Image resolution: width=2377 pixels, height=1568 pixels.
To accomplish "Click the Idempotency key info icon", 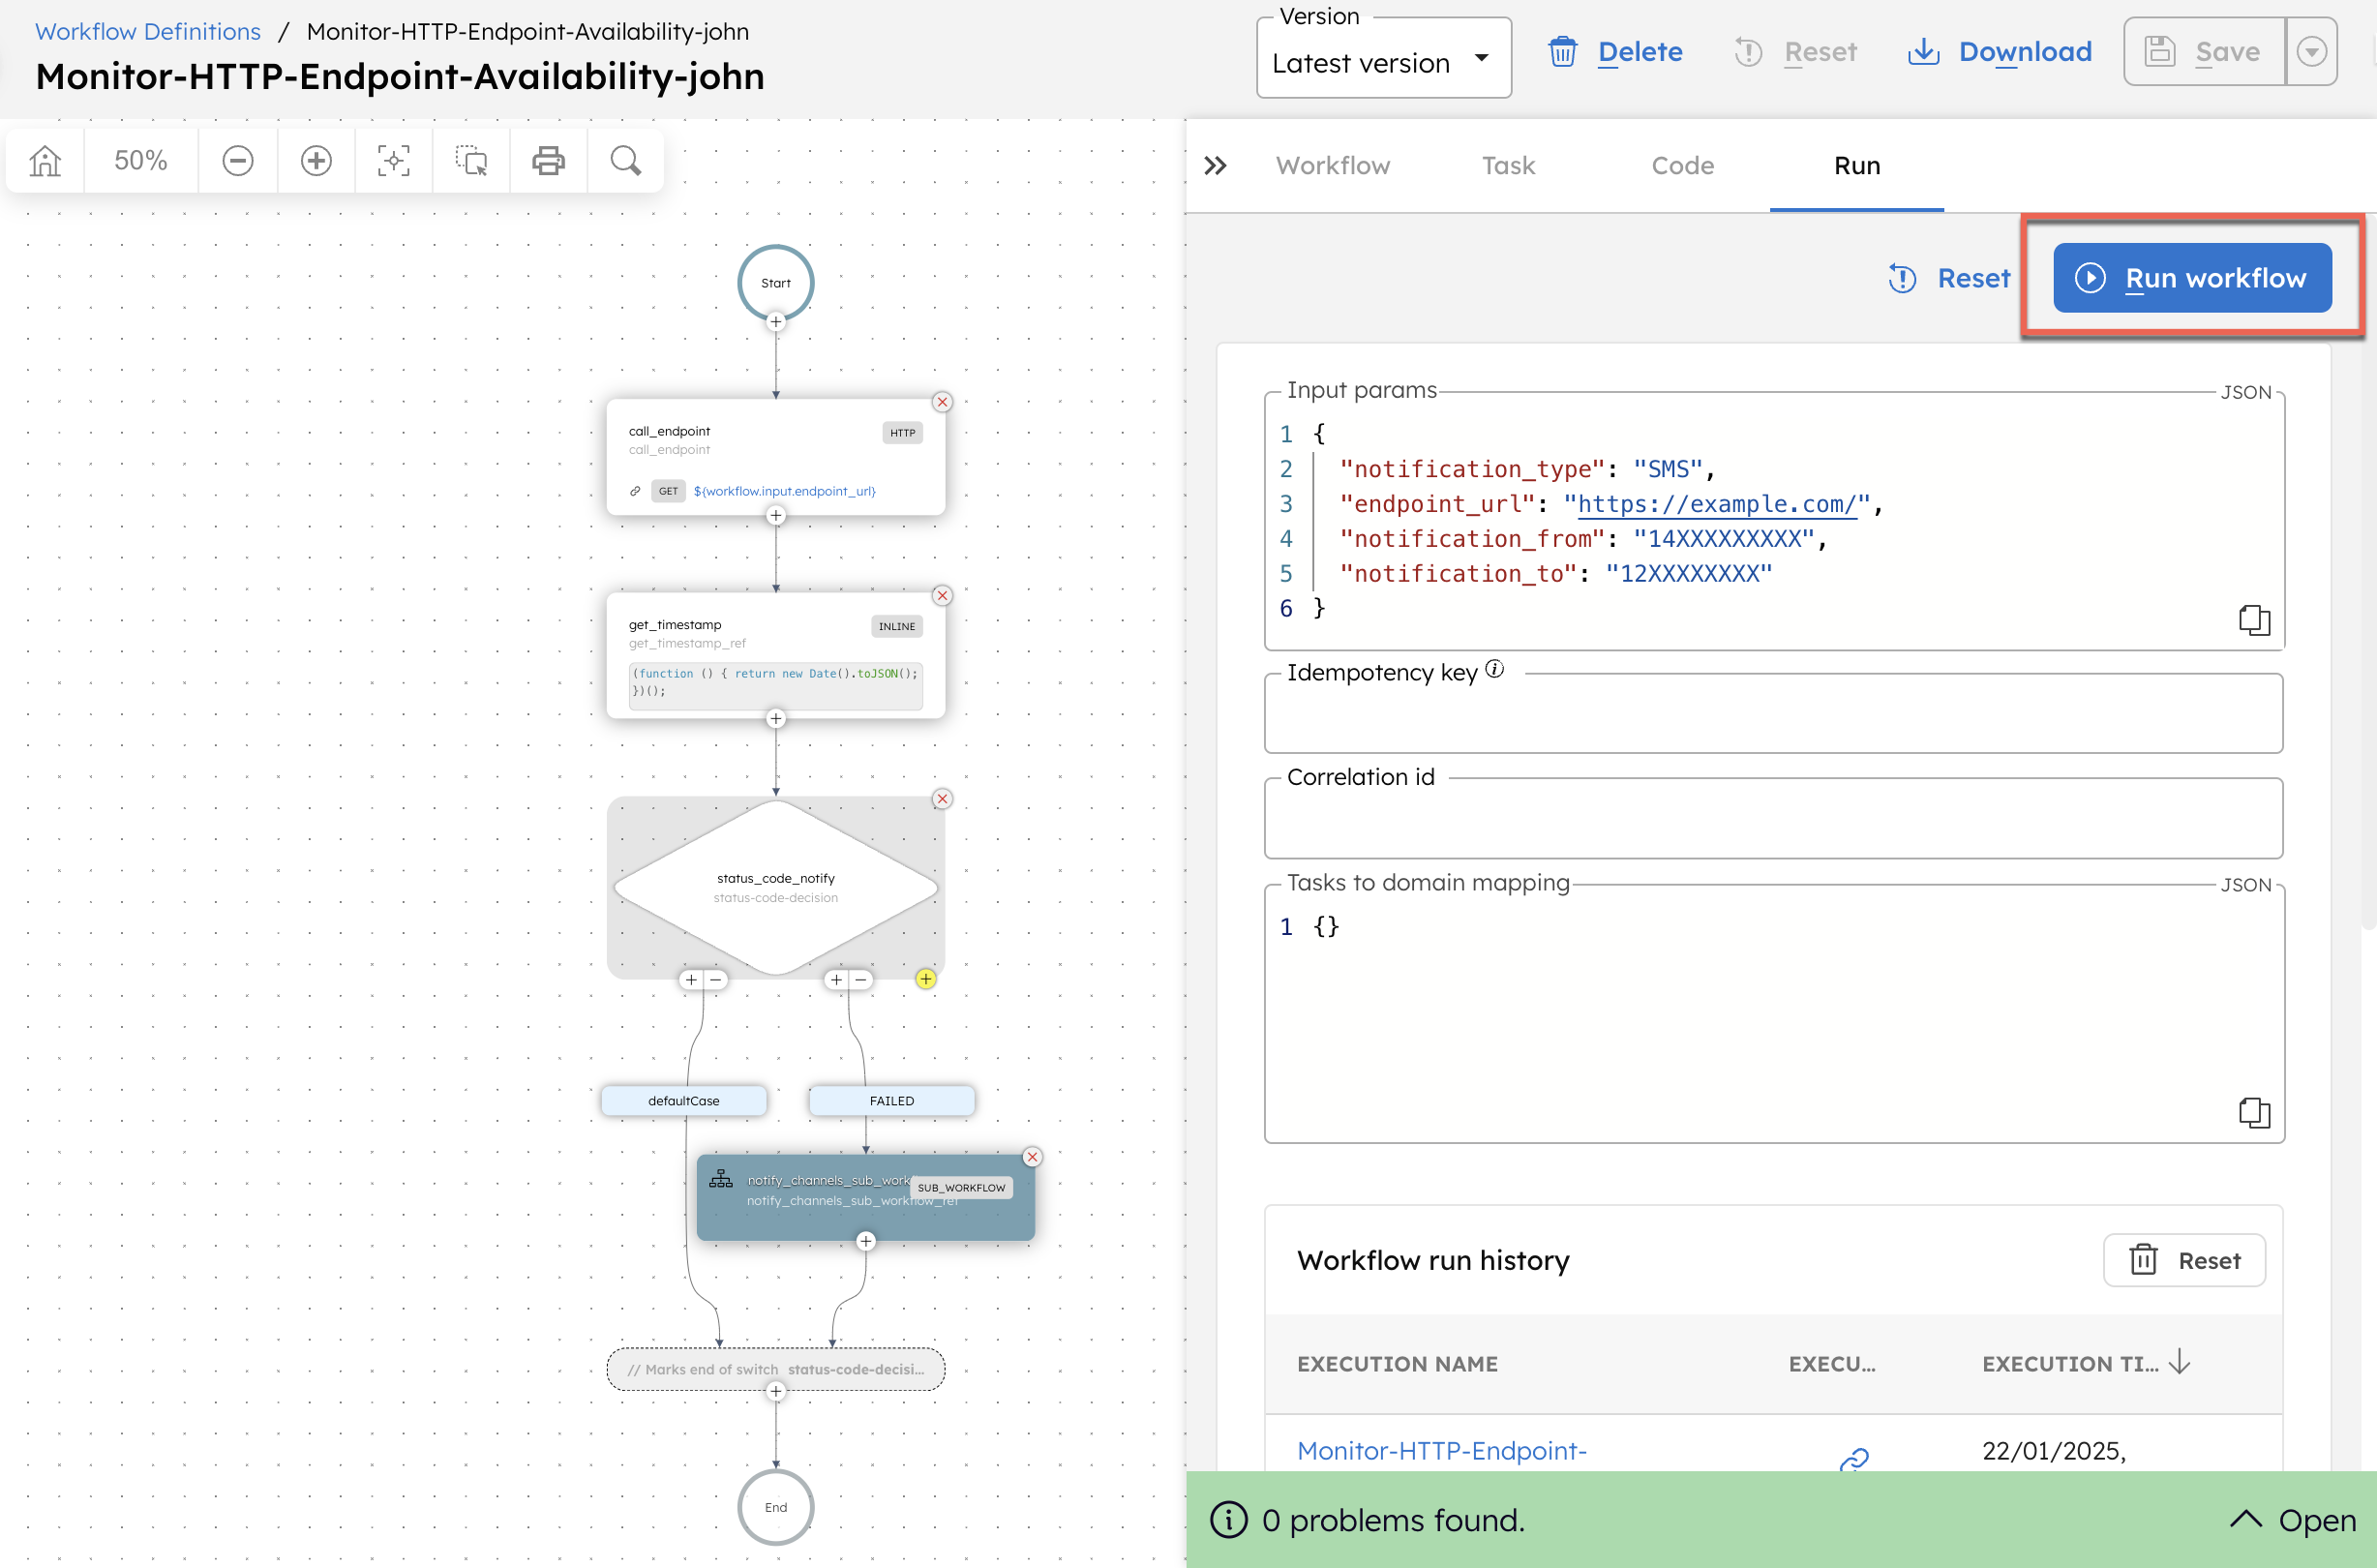I will tap(1494, 669).
